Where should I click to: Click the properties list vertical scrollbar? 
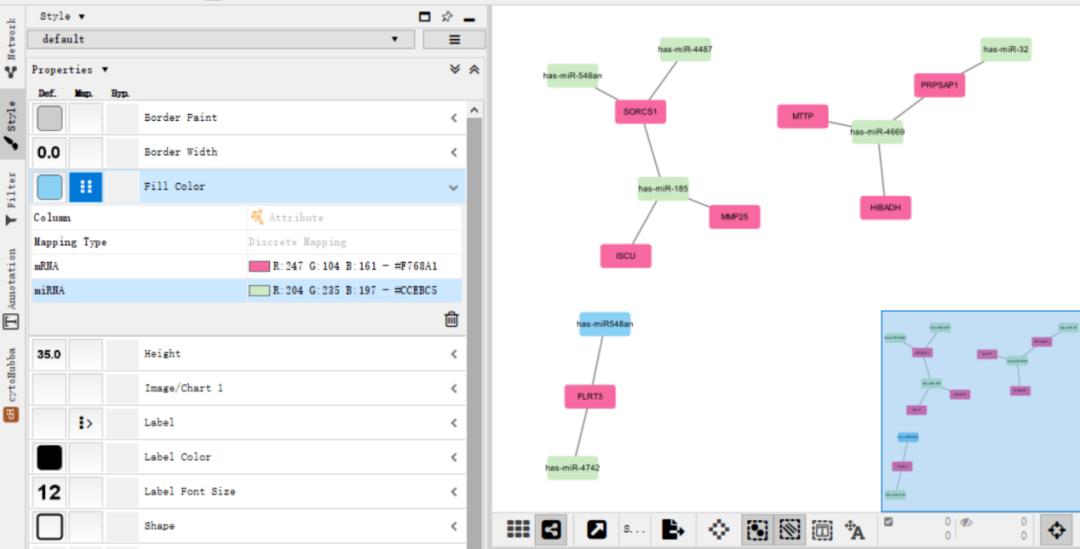click(474, 331)
